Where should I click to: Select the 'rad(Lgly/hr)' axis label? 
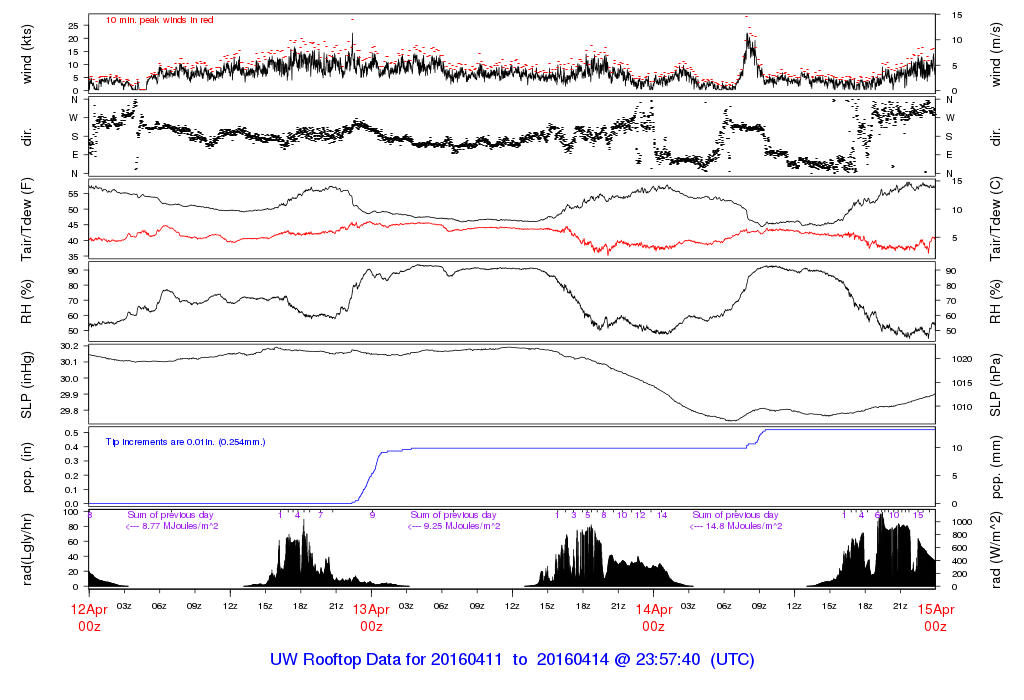pyautogui.click(x=26, y=549)
